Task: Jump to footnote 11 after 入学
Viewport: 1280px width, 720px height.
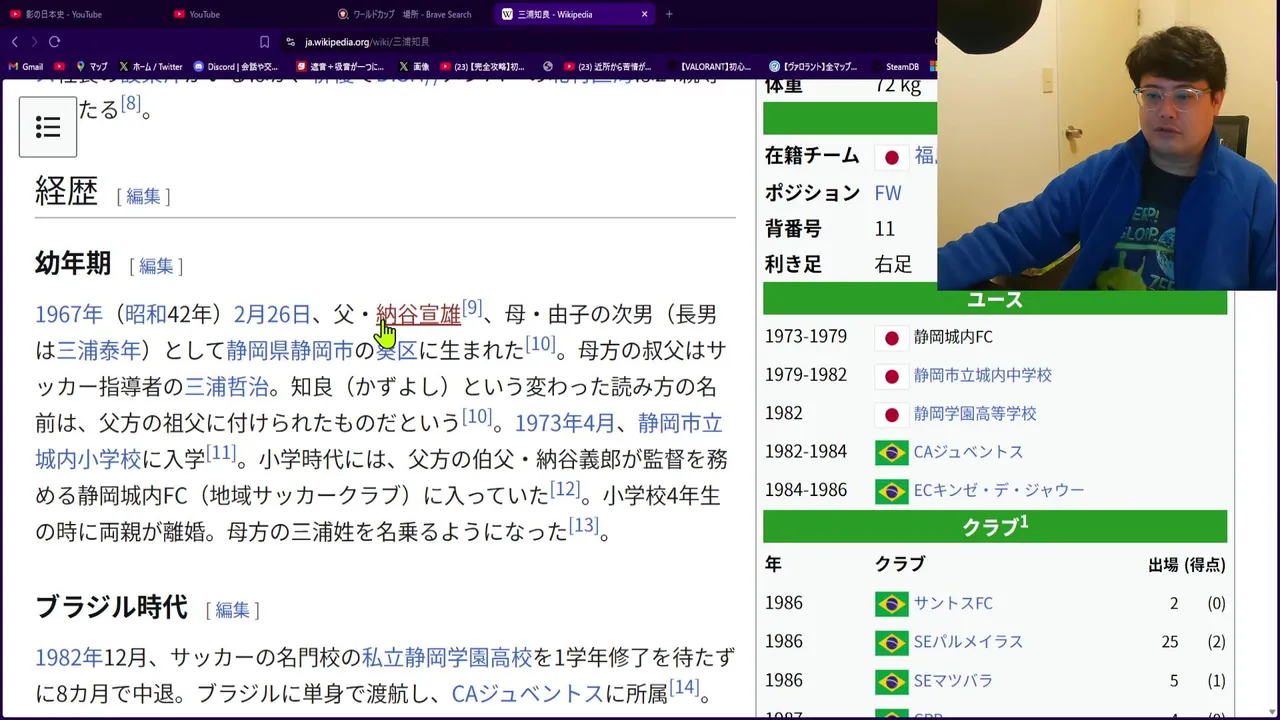Action: (221, 452)
